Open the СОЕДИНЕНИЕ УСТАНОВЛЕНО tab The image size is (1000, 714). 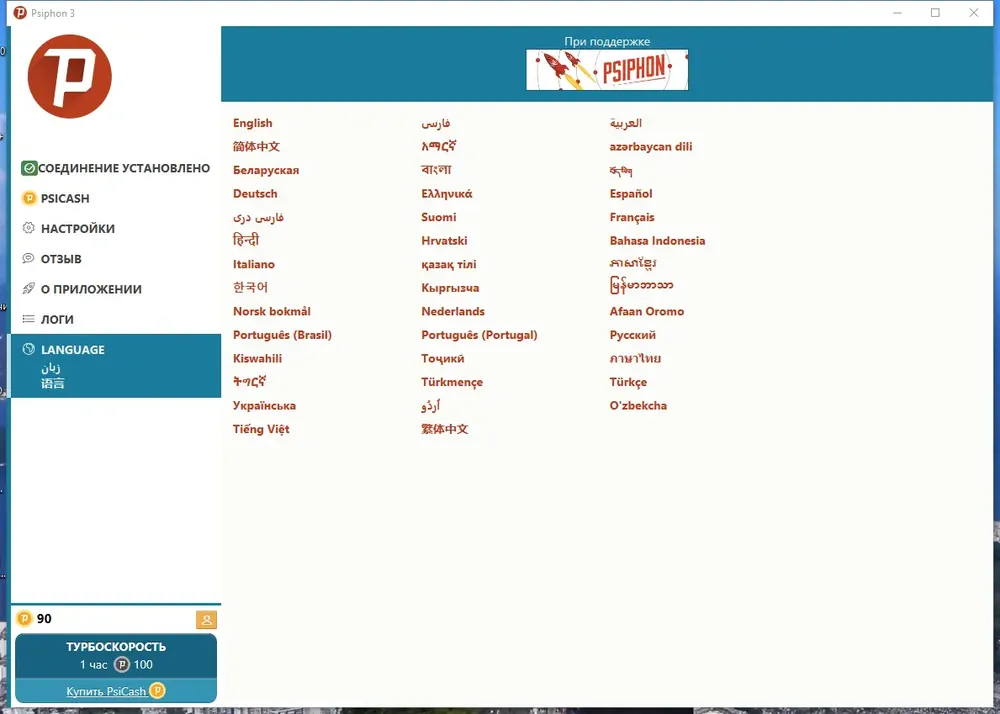tap(116, 168)
